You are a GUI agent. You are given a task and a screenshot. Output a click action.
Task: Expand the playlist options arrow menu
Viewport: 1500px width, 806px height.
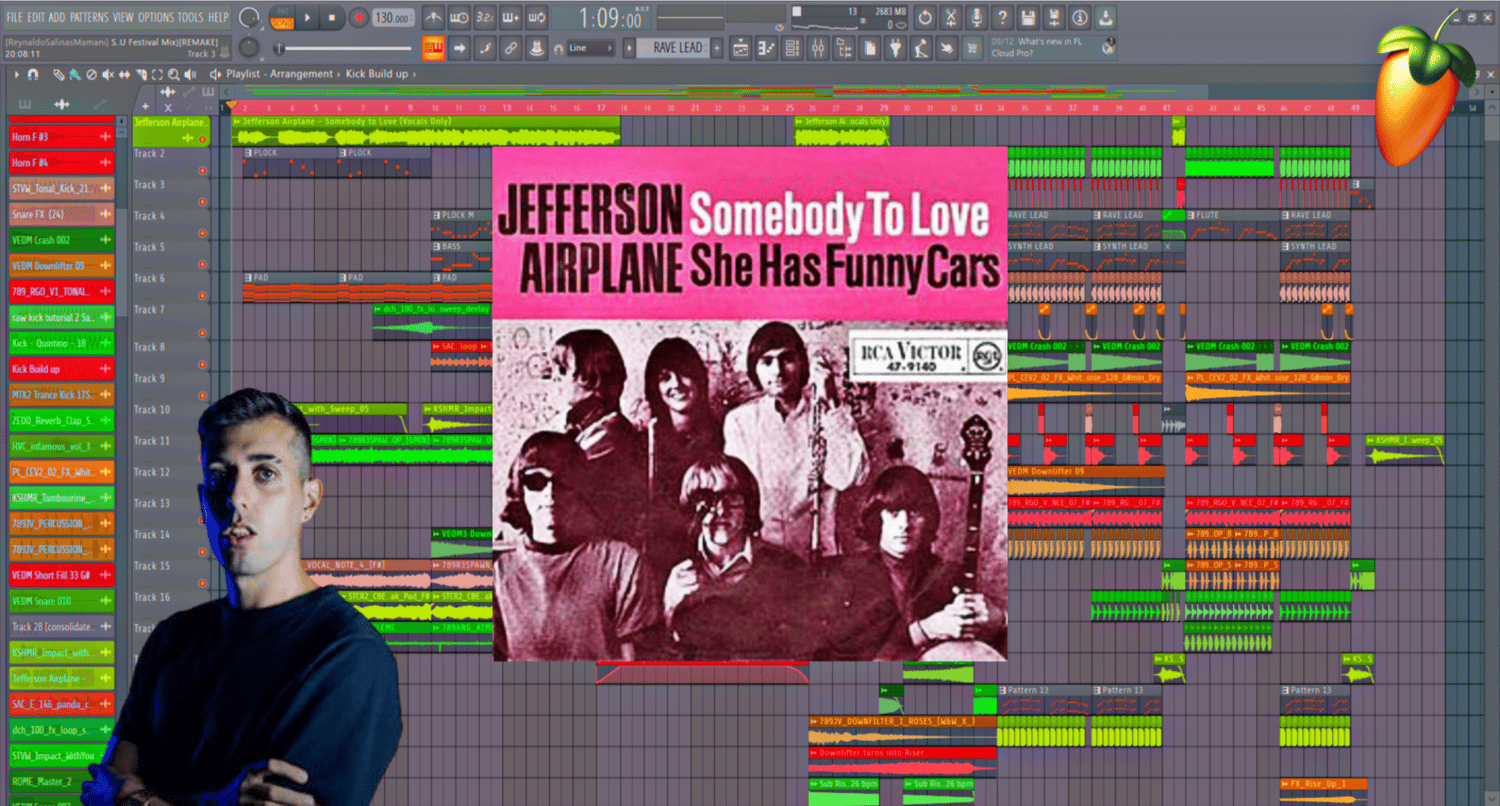click(x=17, y=74)
